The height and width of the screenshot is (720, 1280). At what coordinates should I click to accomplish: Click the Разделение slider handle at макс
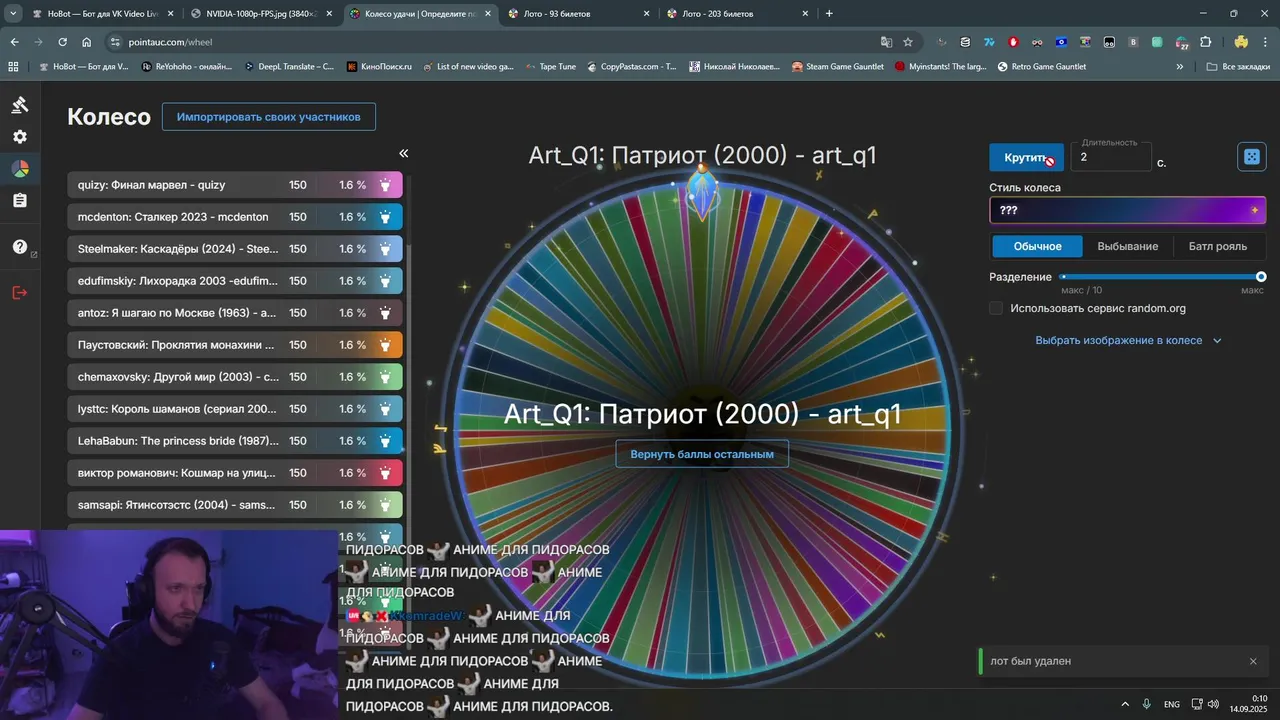[1261, 277]
